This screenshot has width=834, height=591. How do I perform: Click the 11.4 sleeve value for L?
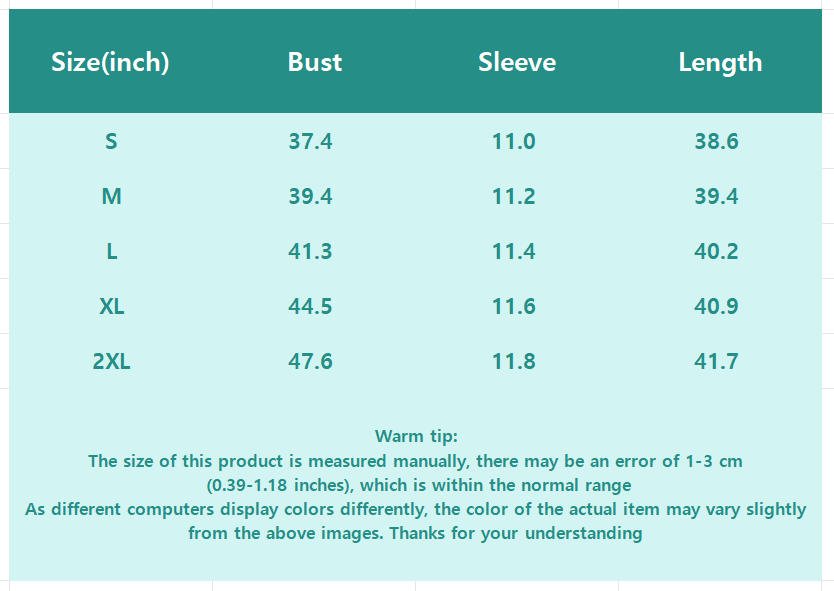pyautogui.click(x=513, y=252)
